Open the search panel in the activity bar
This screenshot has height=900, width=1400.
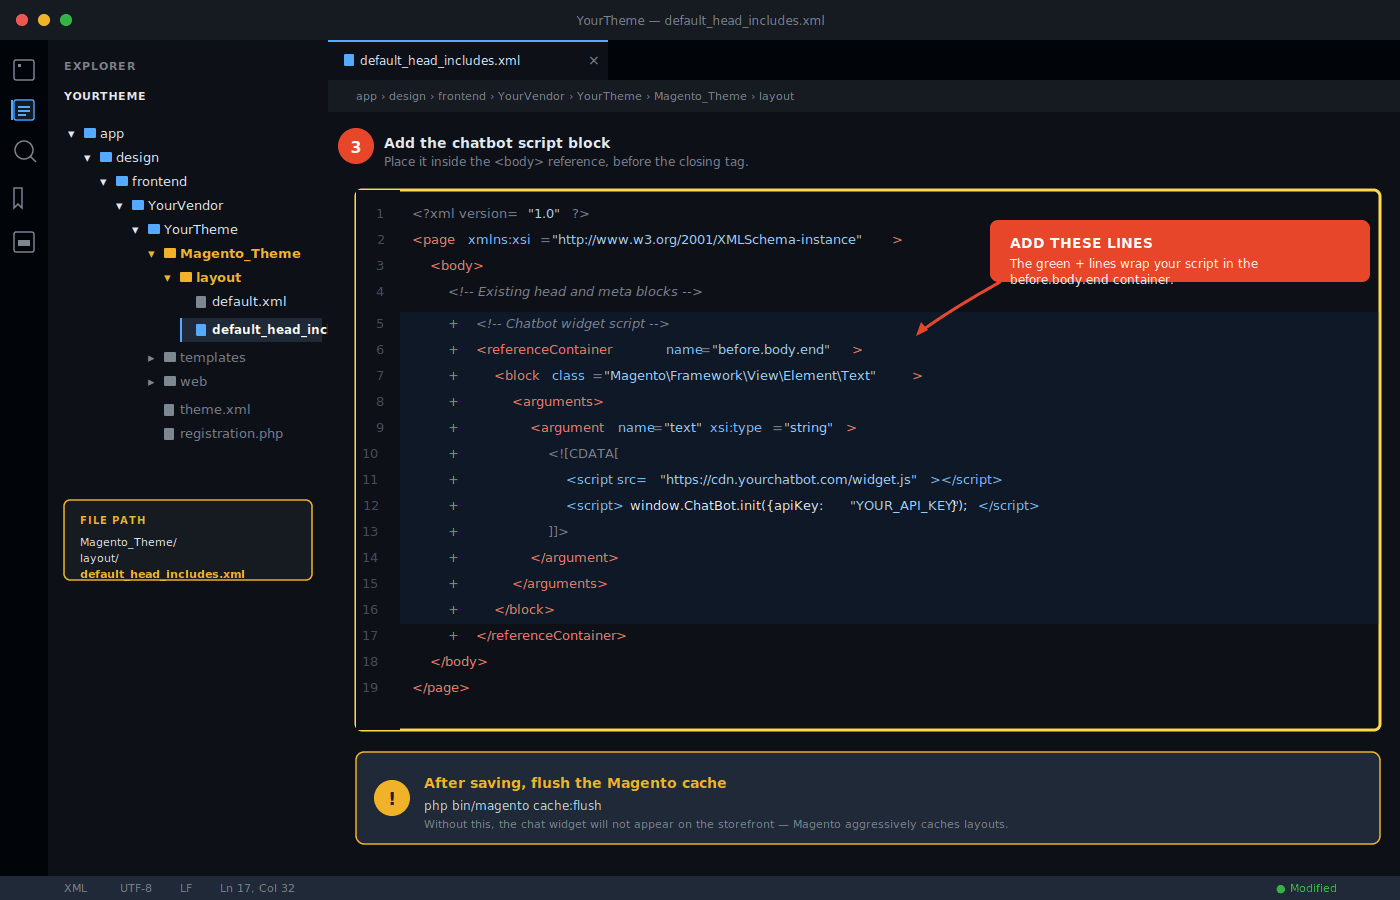click(x=24, y=152)
